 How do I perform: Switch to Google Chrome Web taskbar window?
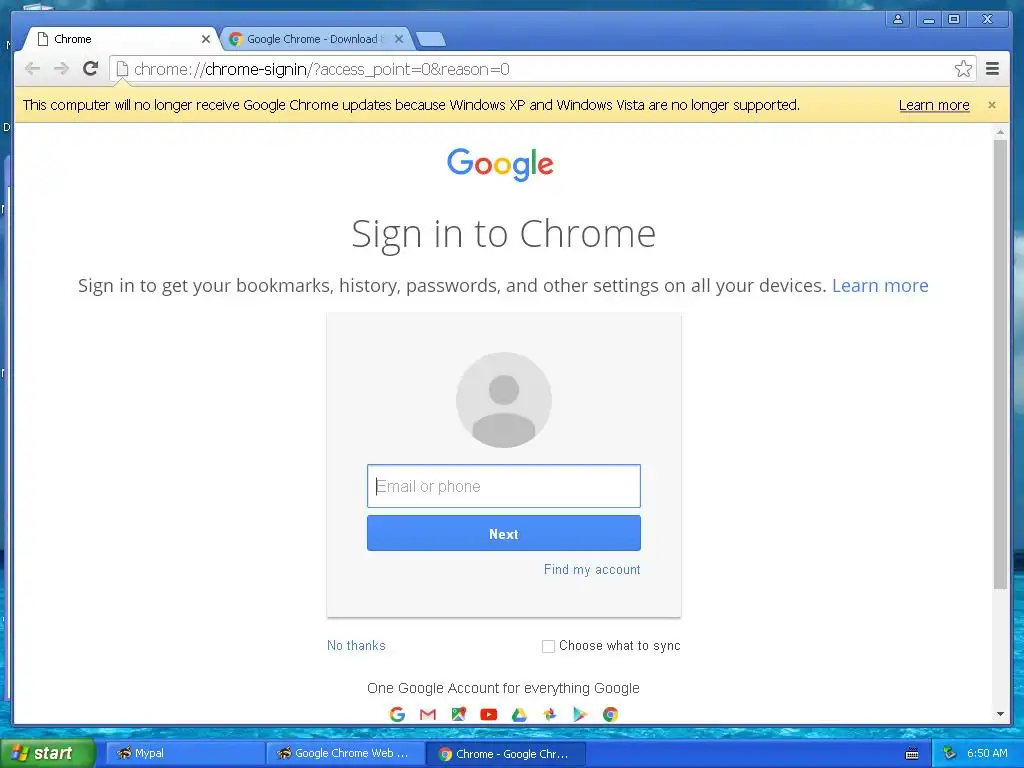pos(345,753)
